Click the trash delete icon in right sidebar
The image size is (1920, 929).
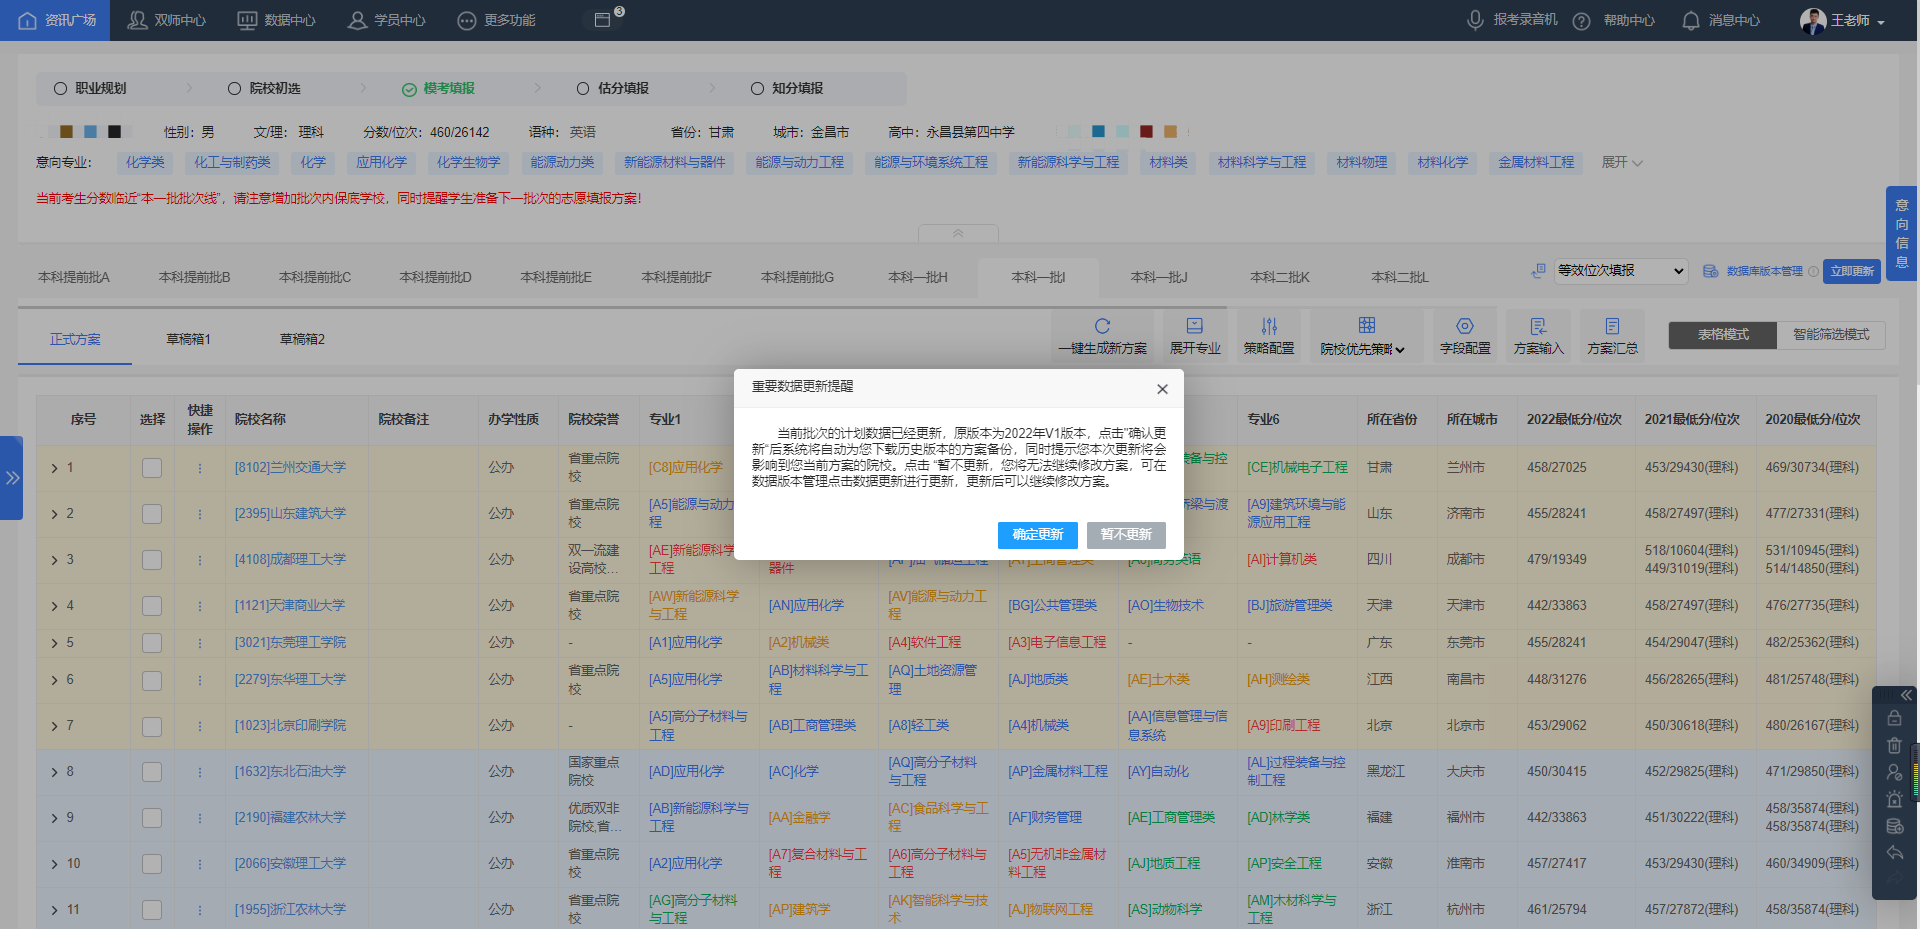tap(1894, 745)
